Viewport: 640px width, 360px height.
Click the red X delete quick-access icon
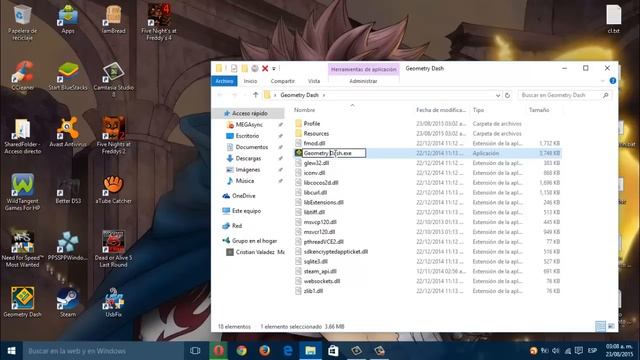point(265,69)
